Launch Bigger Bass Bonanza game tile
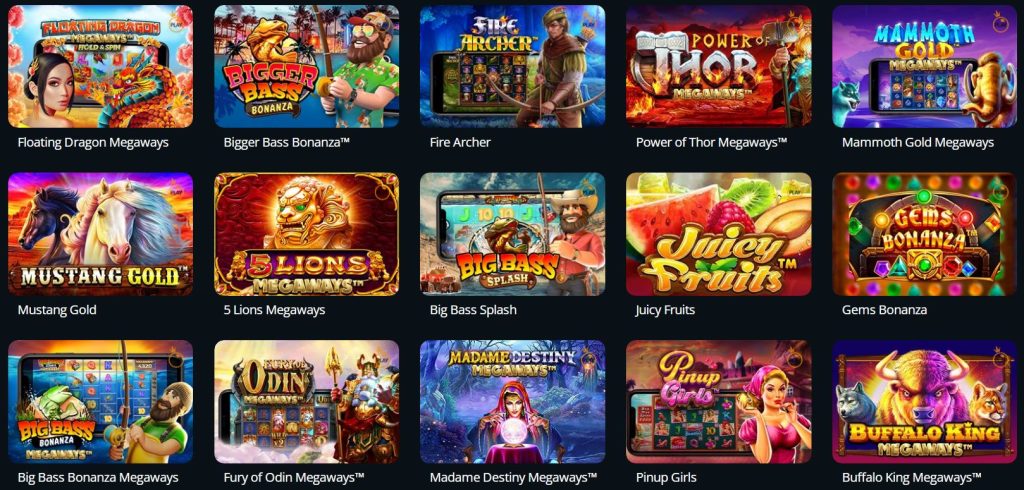The image size is (1024, 490). coord(306,66)
